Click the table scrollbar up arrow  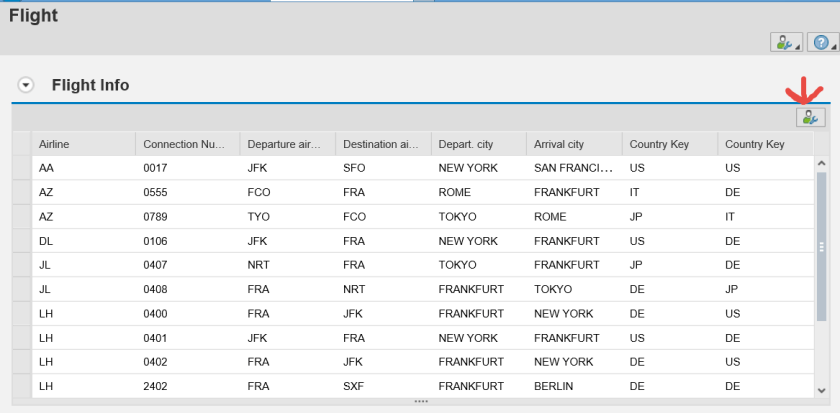822,163
